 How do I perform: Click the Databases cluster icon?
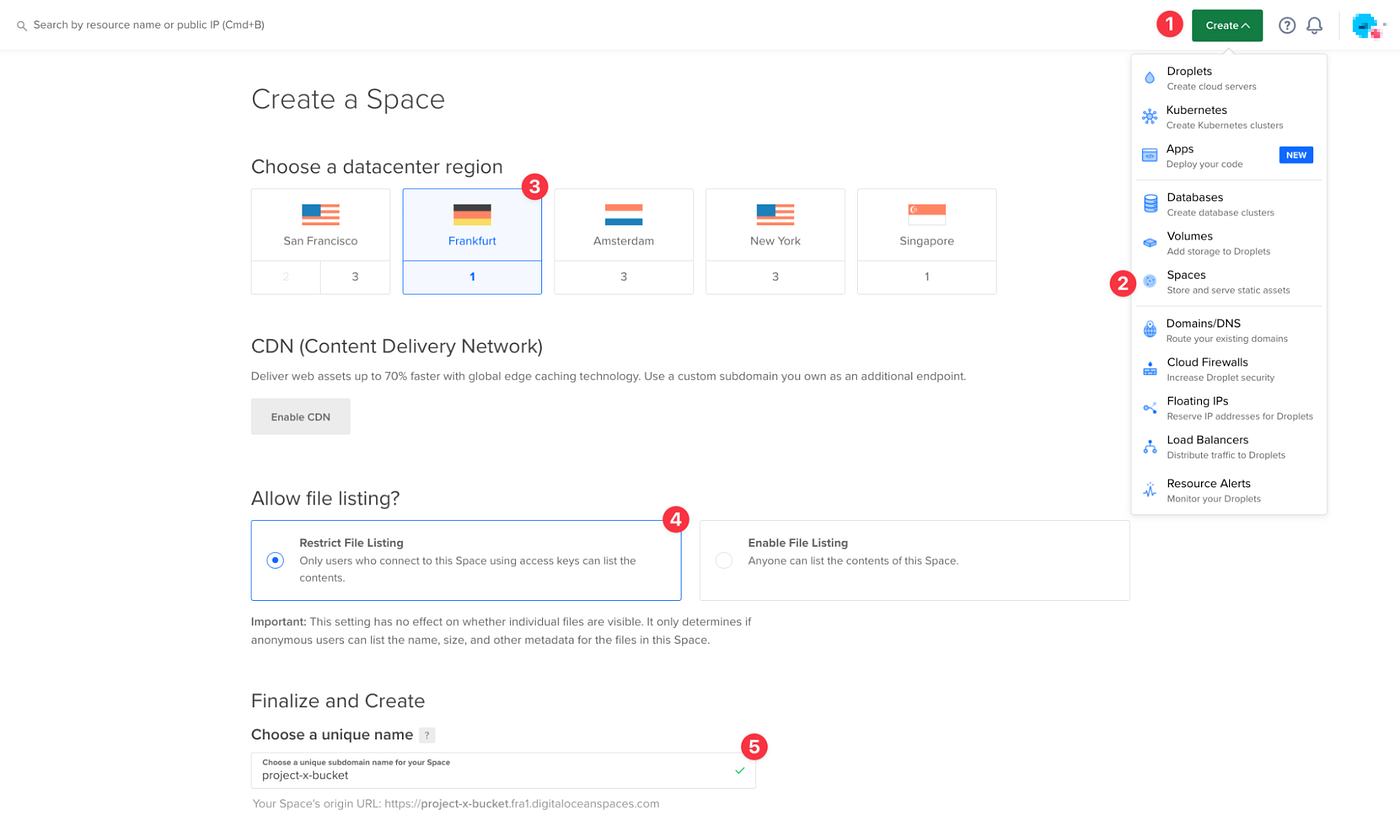pyautogui.click(x=1150, y=204)
